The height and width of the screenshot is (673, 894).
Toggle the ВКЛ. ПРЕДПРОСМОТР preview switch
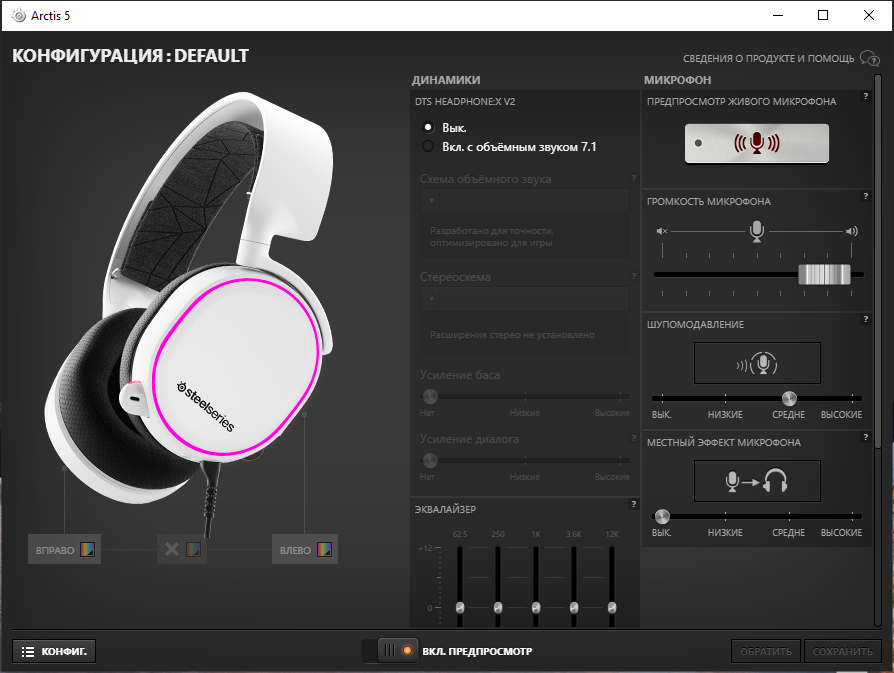pos(390,651)
